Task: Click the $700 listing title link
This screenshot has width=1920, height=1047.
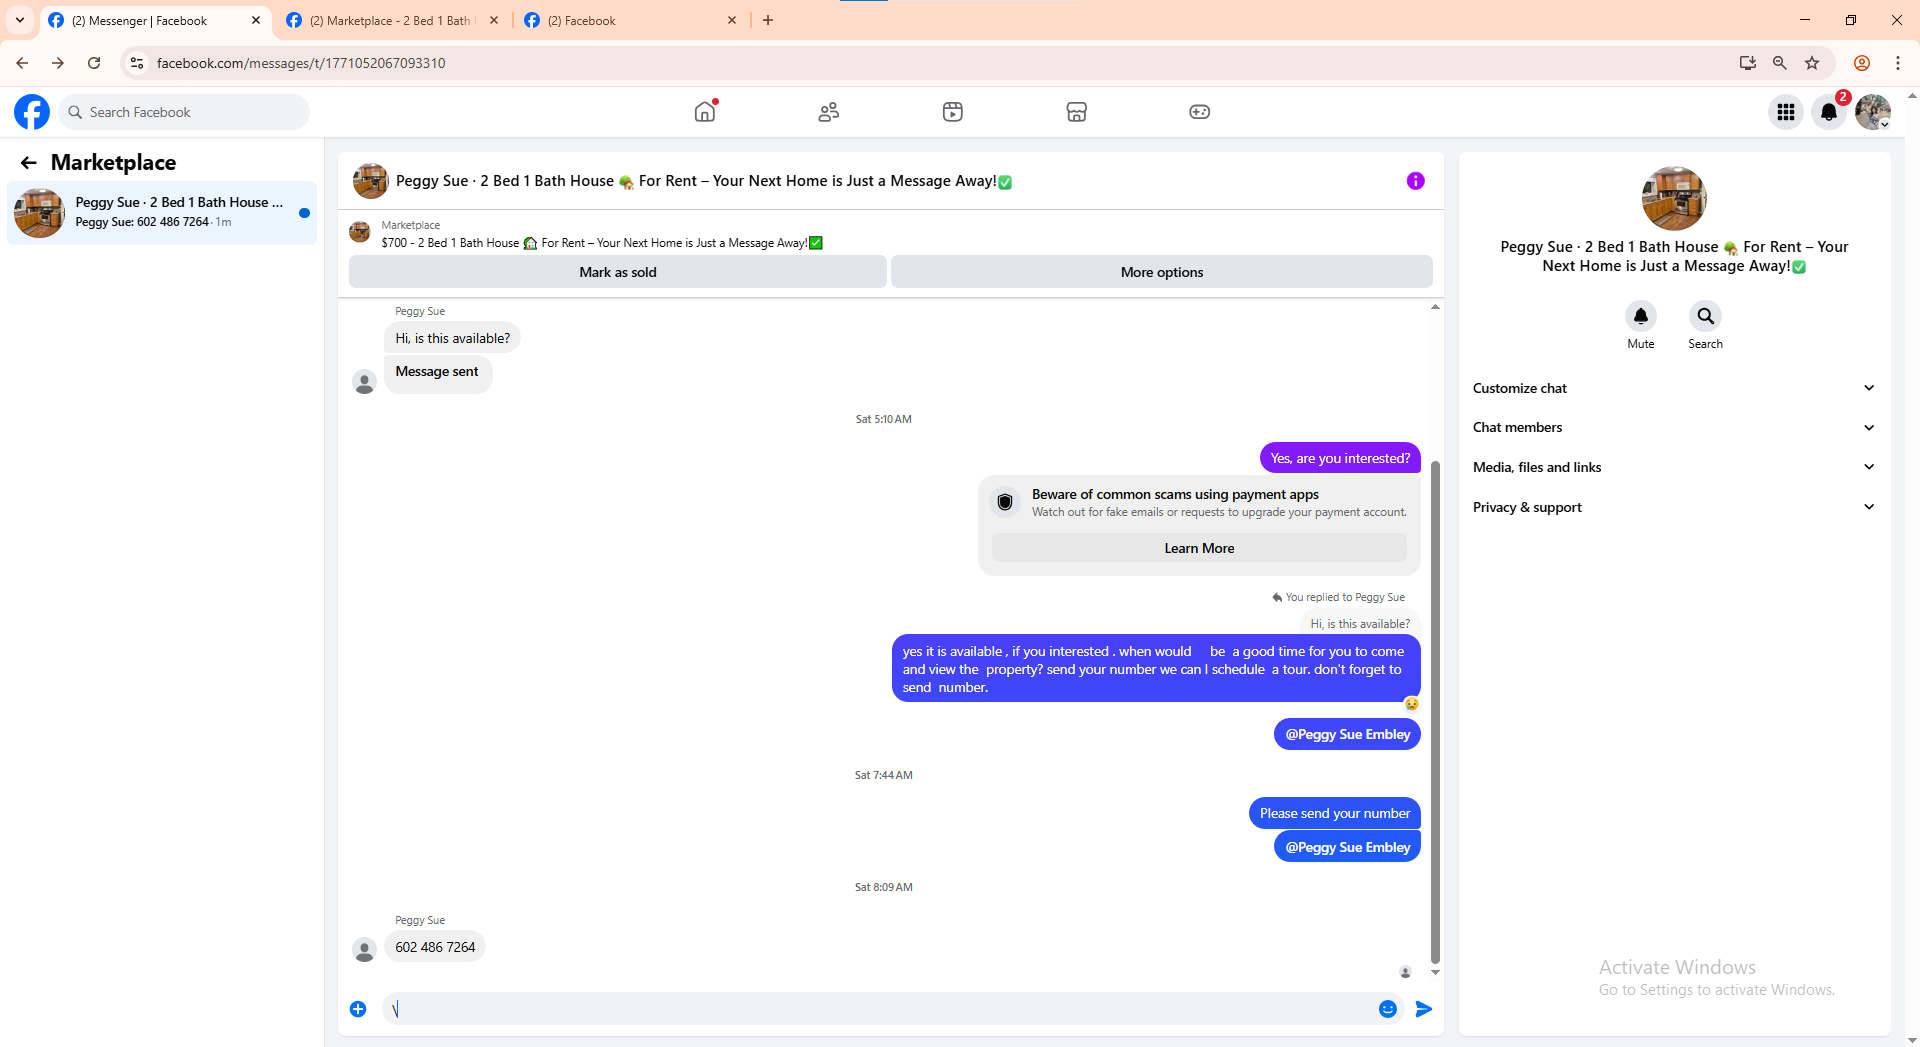Action: tap(602, 243)
